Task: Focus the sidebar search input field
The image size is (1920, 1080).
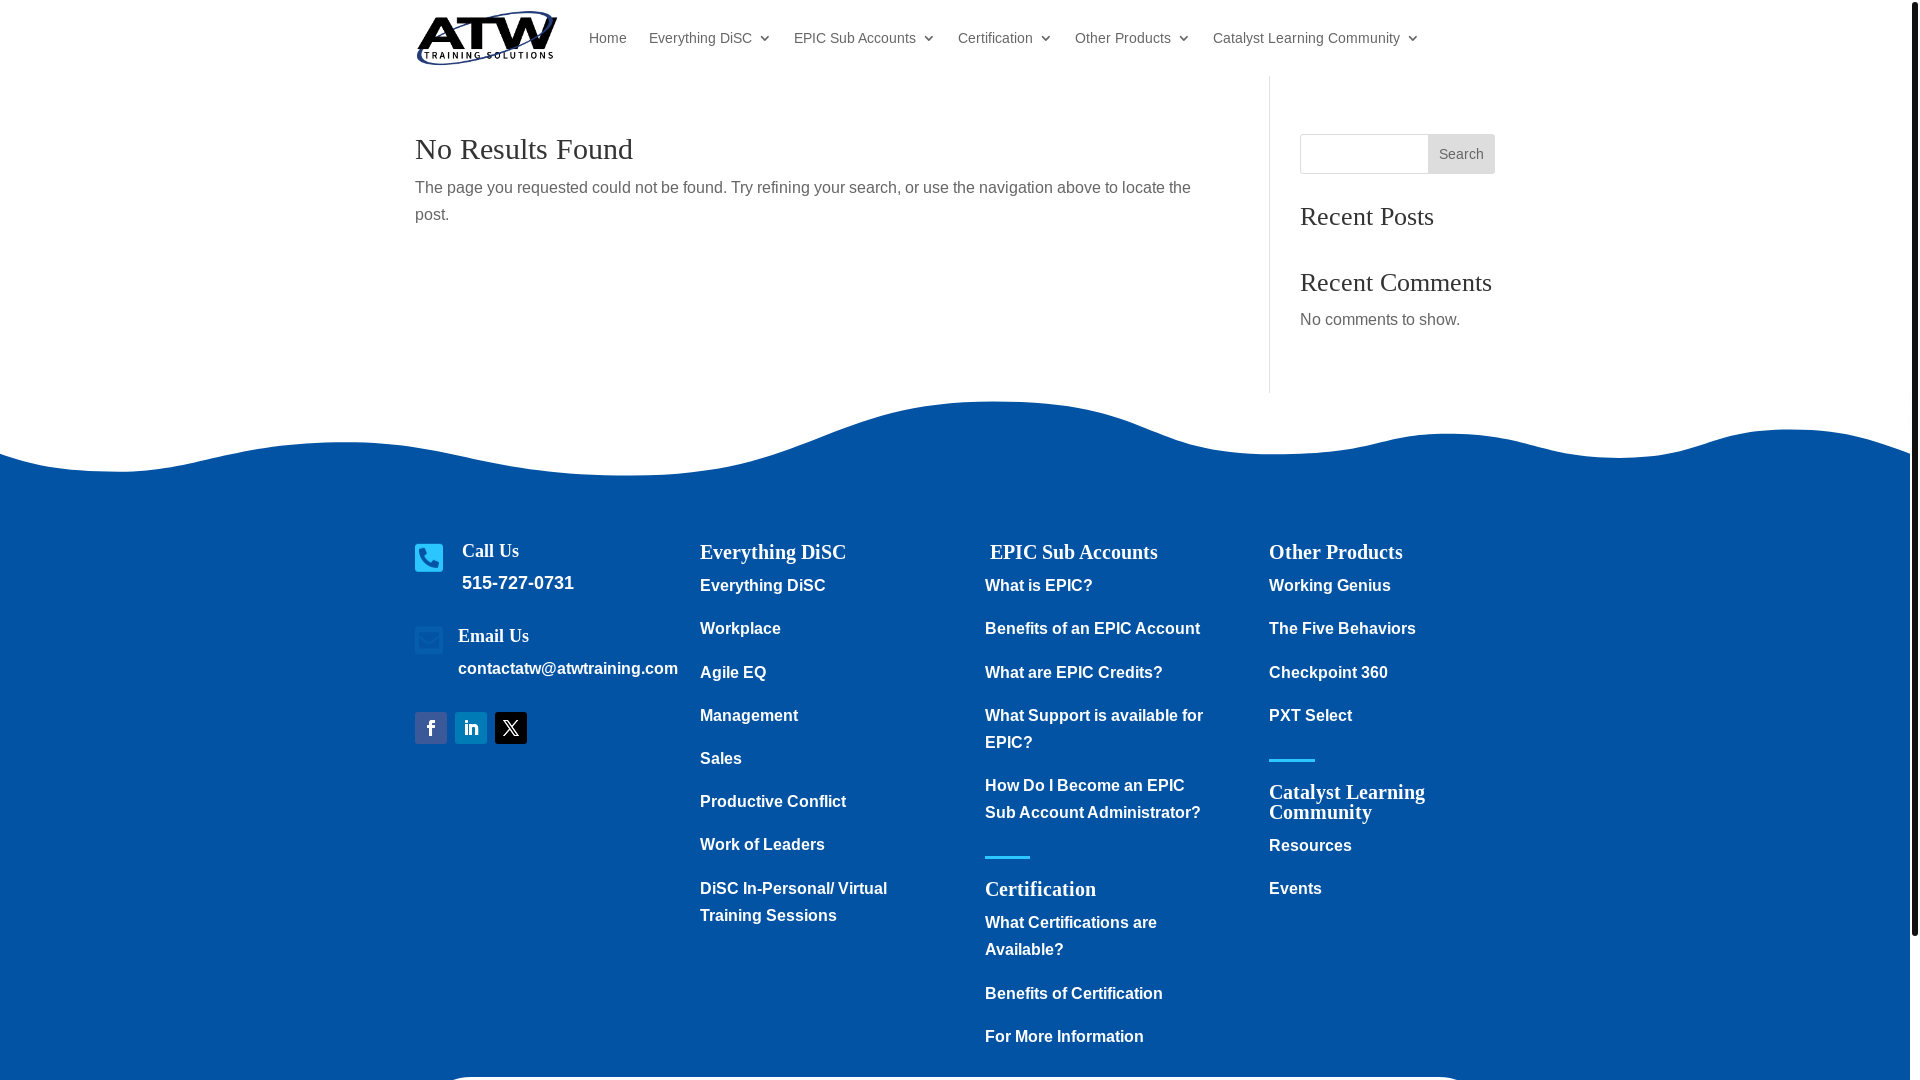Action: [1364, 154]
